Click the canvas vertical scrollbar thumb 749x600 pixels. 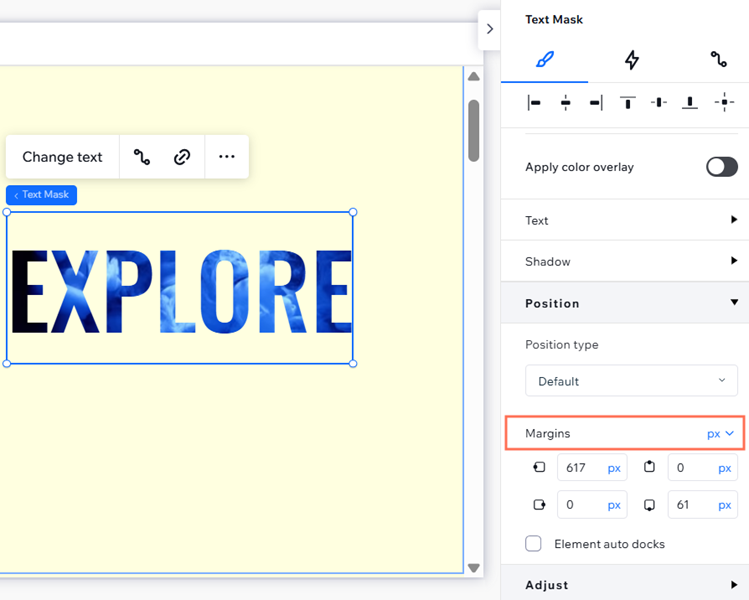474,128
